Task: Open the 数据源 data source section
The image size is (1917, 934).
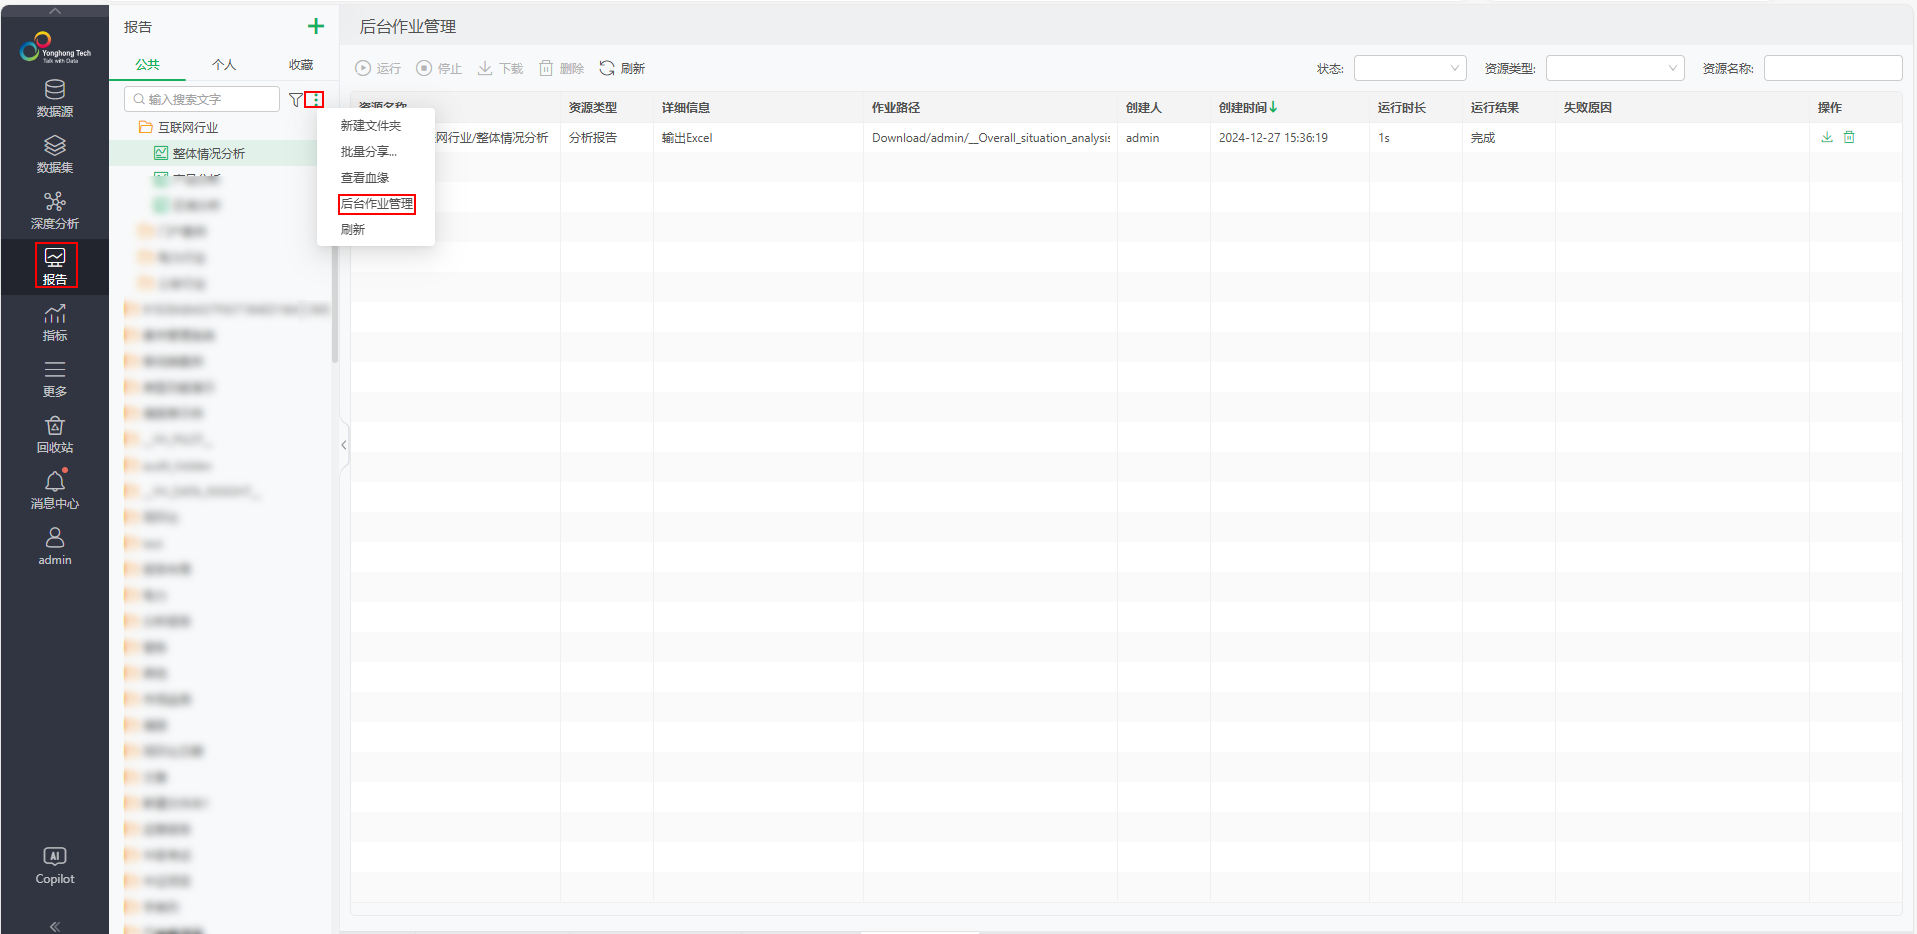Action: [55, 98]
